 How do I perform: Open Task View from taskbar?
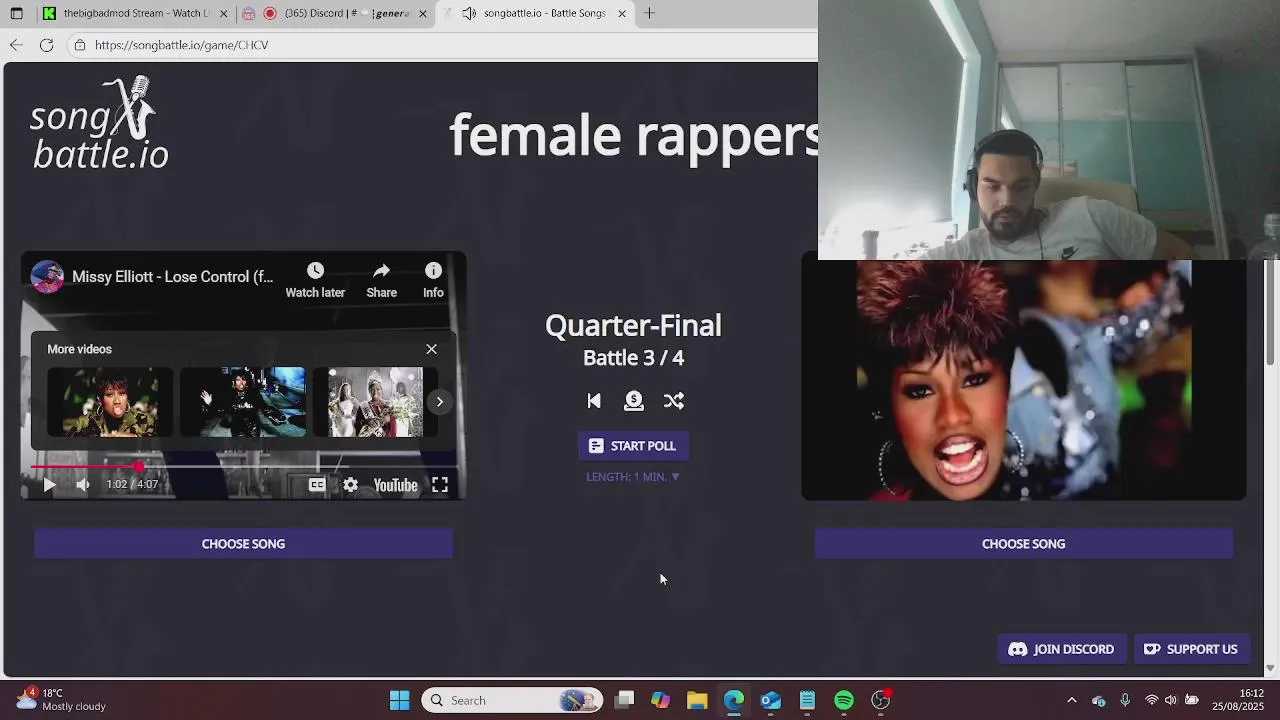(624, 700)
